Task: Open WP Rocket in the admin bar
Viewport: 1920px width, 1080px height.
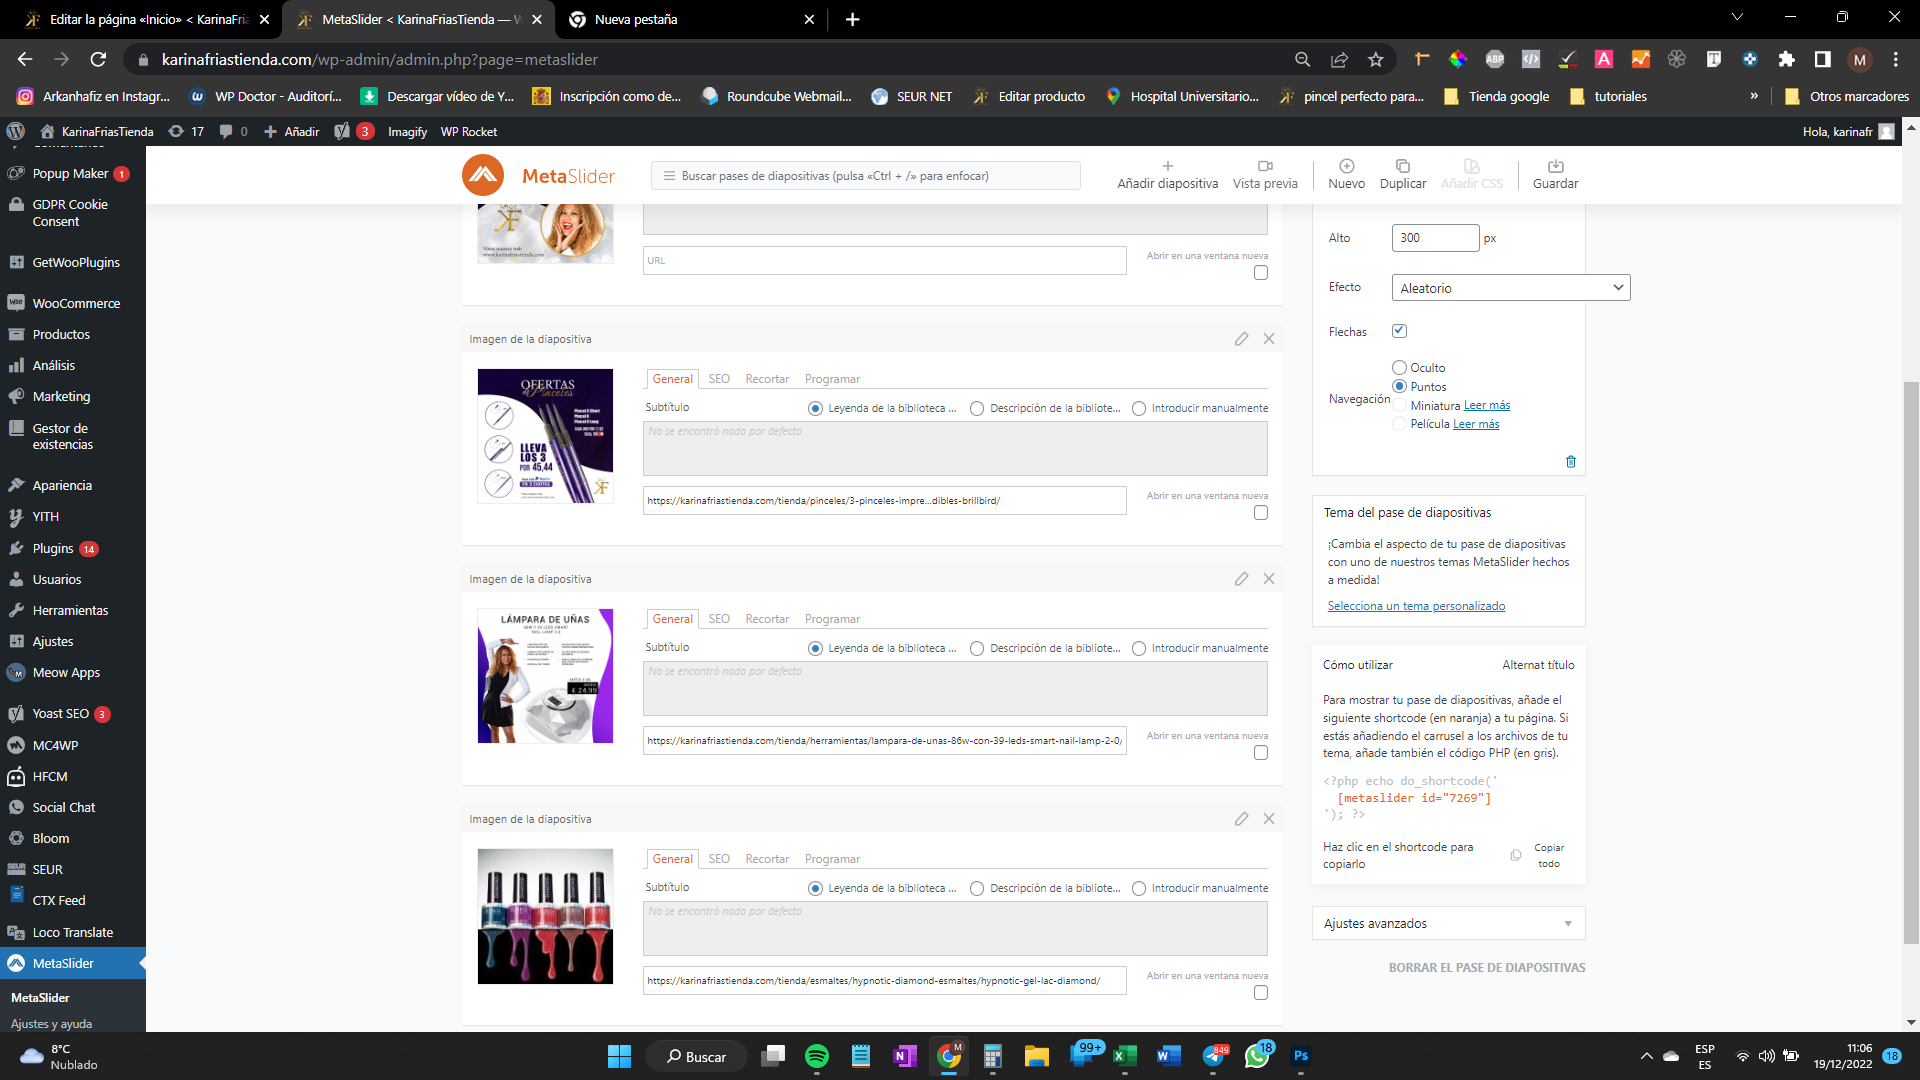Action: 469,131
